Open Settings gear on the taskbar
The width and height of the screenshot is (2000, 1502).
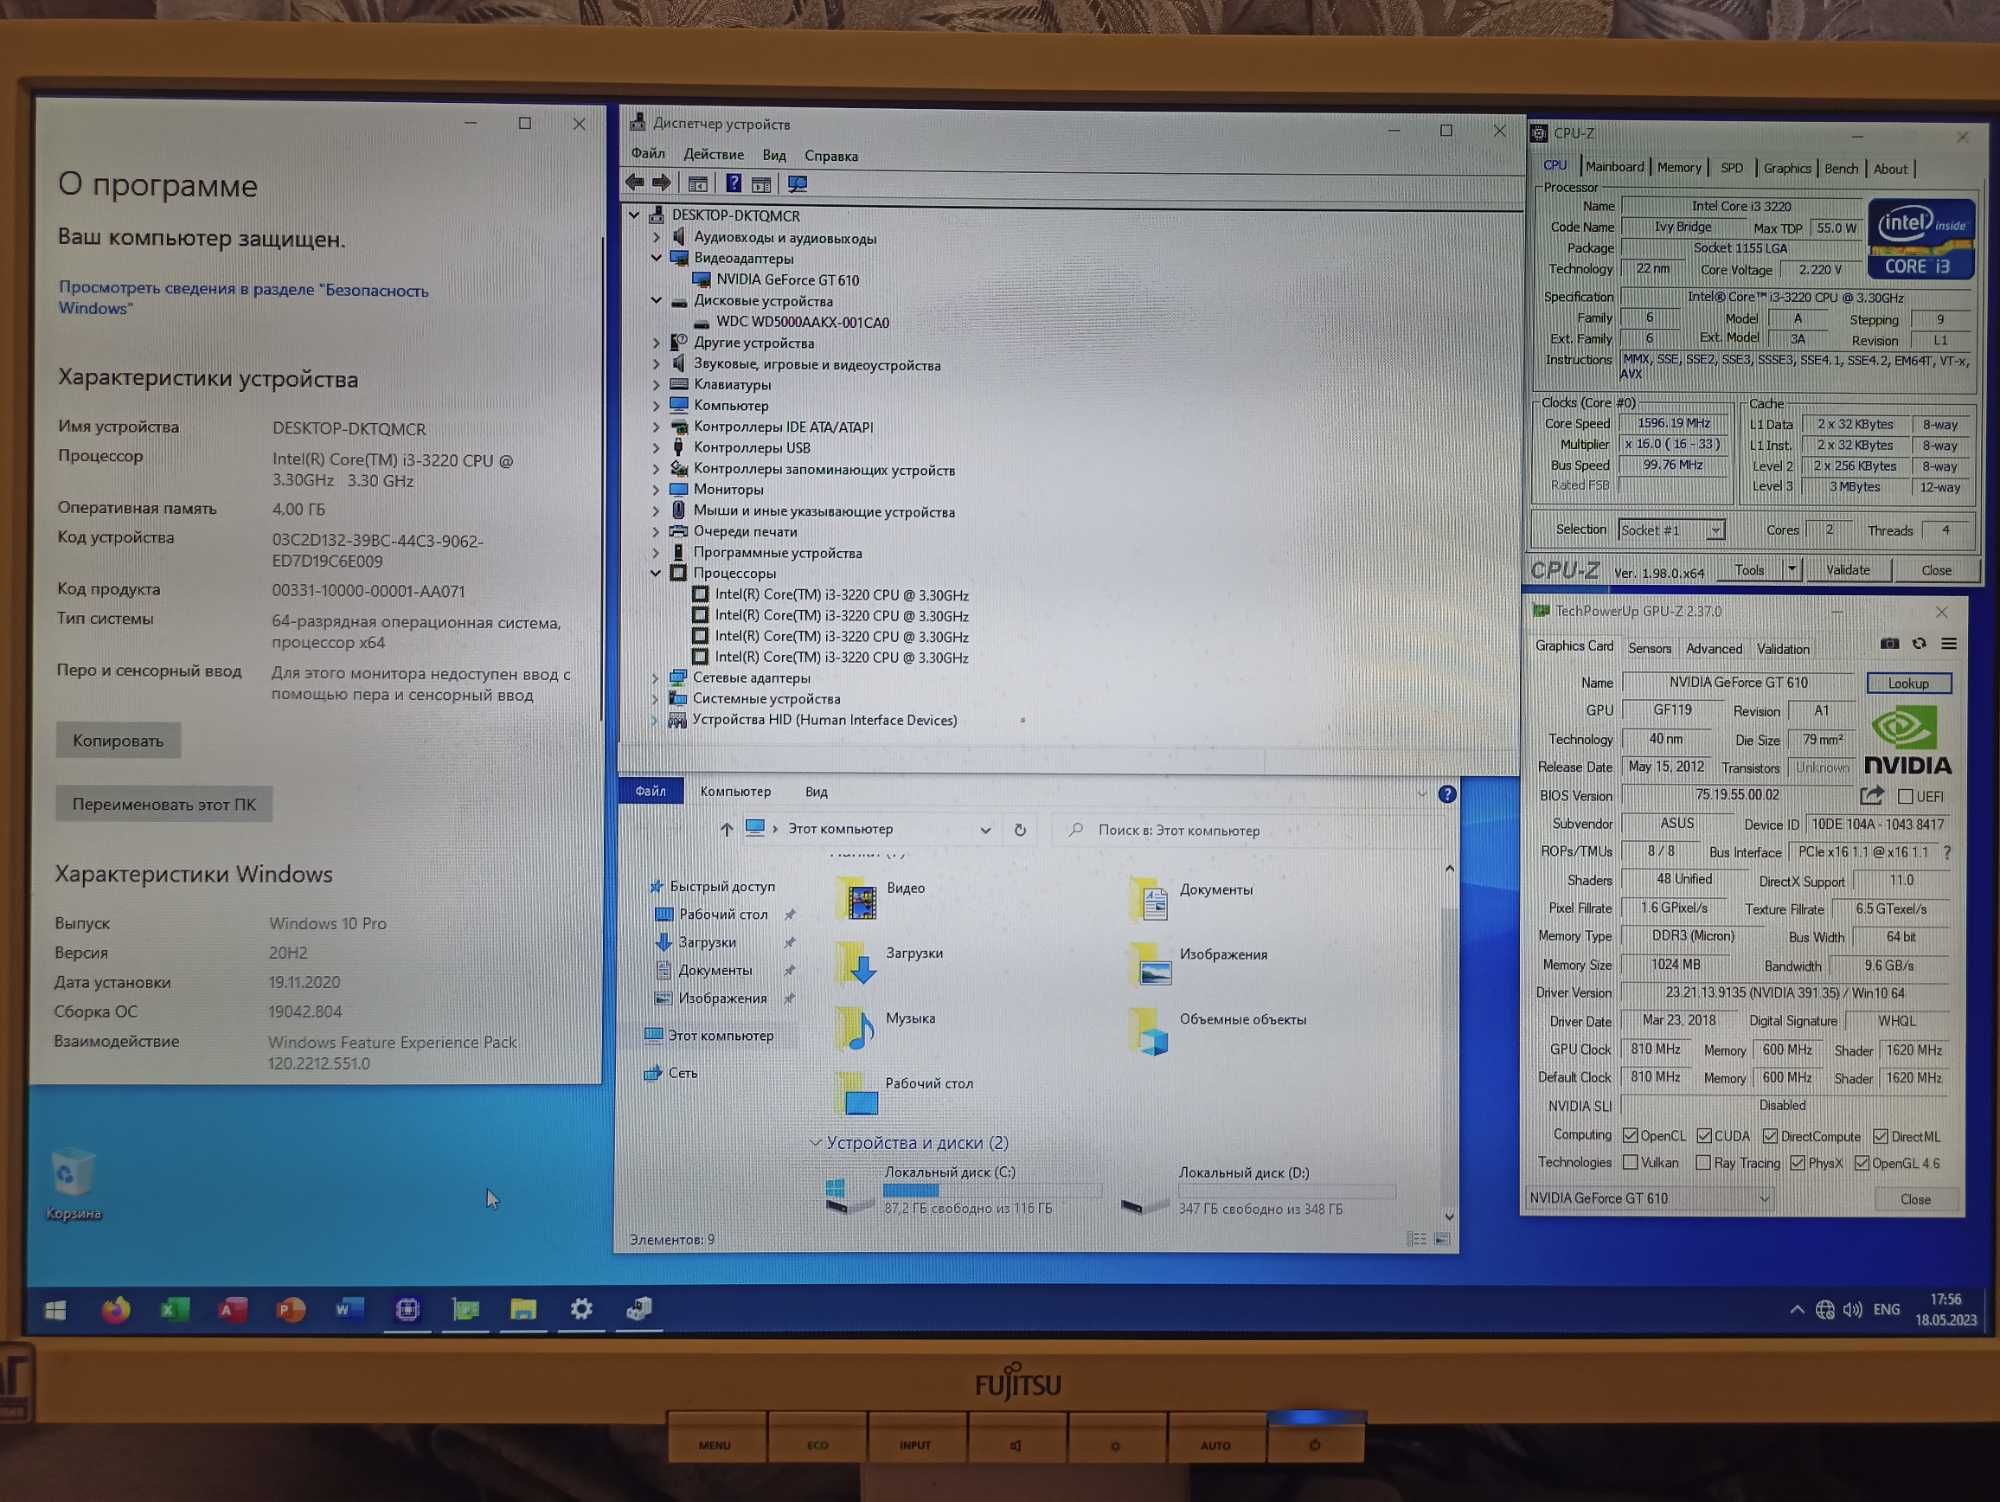coord(581,1308)
